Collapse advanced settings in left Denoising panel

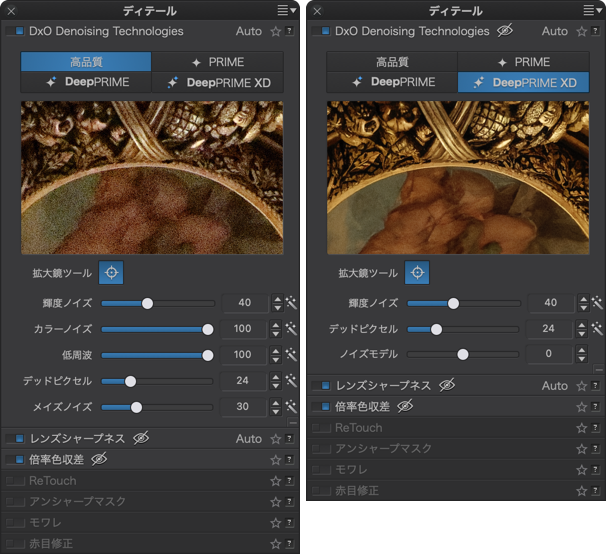pos(293,423)
